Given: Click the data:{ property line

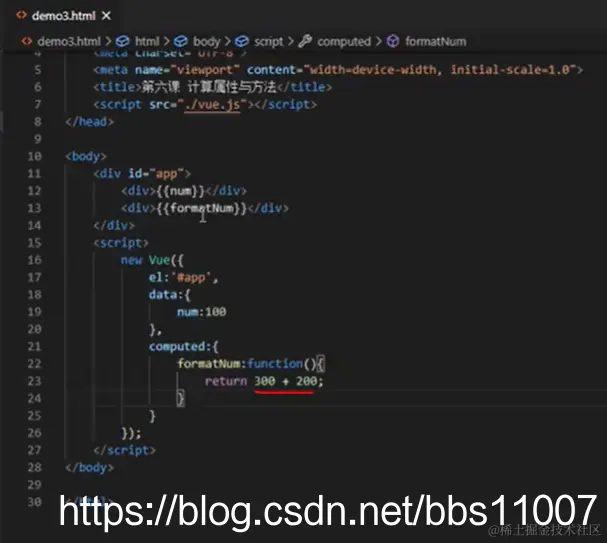Looking at the screenshot, I should 170,295.
